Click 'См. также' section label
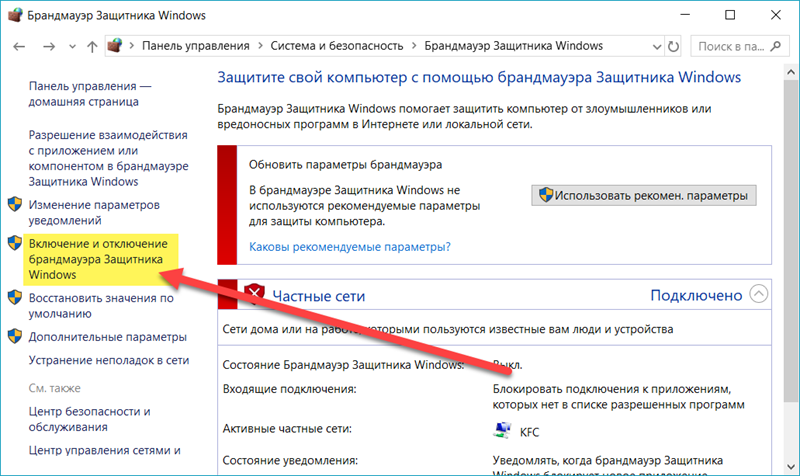 point(55,388)
